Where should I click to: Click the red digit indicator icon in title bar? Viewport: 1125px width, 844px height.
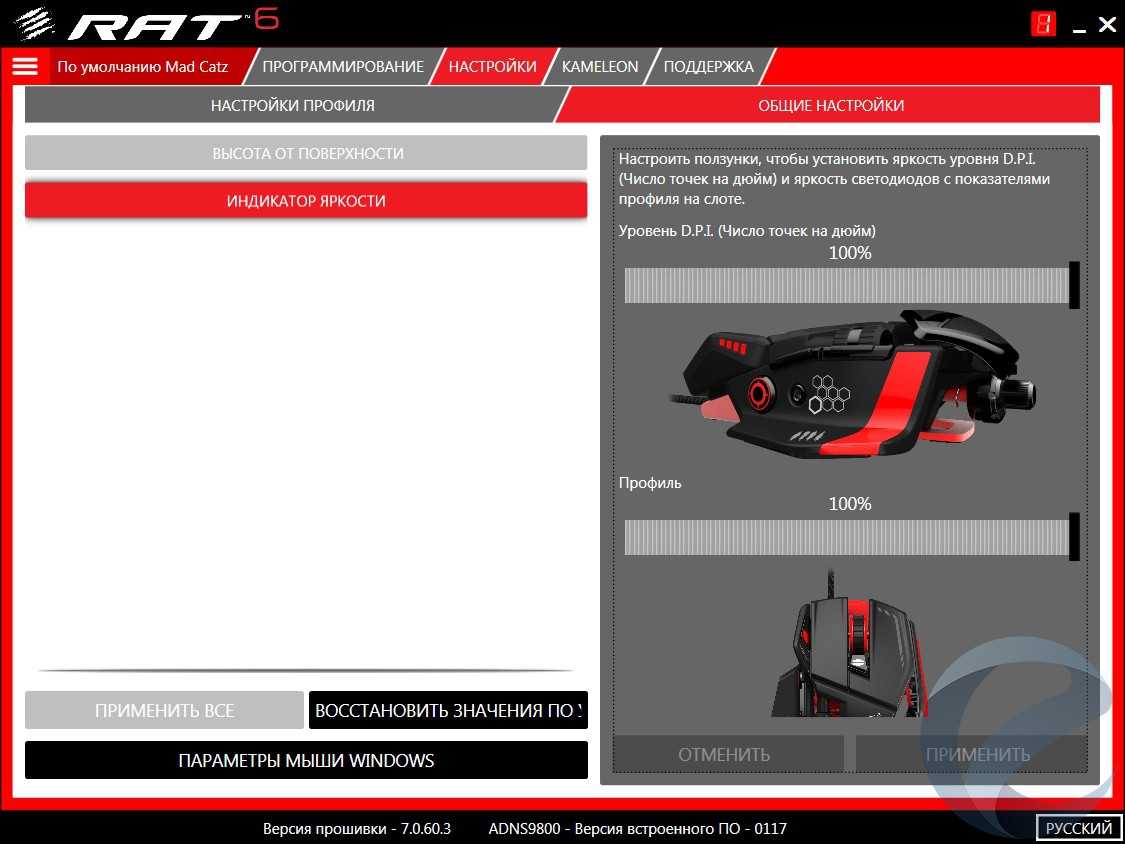(x=1043, y=24)
